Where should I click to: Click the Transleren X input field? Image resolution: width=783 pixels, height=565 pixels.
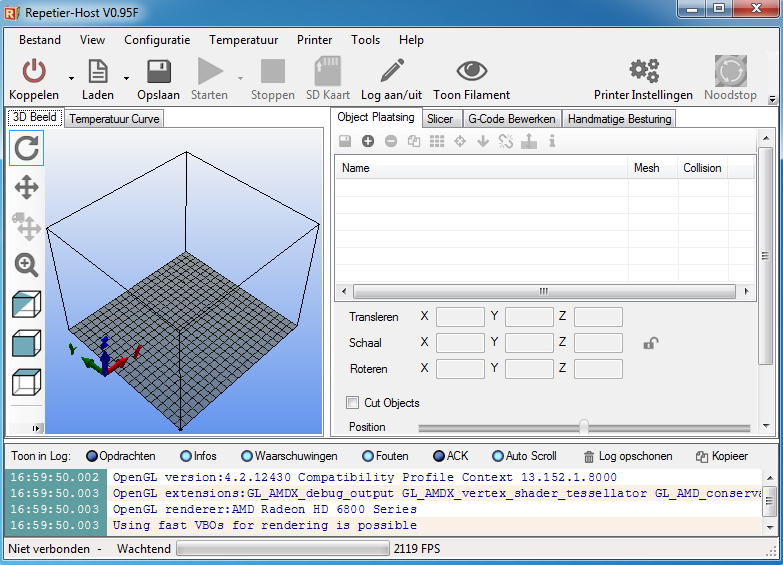460,317
